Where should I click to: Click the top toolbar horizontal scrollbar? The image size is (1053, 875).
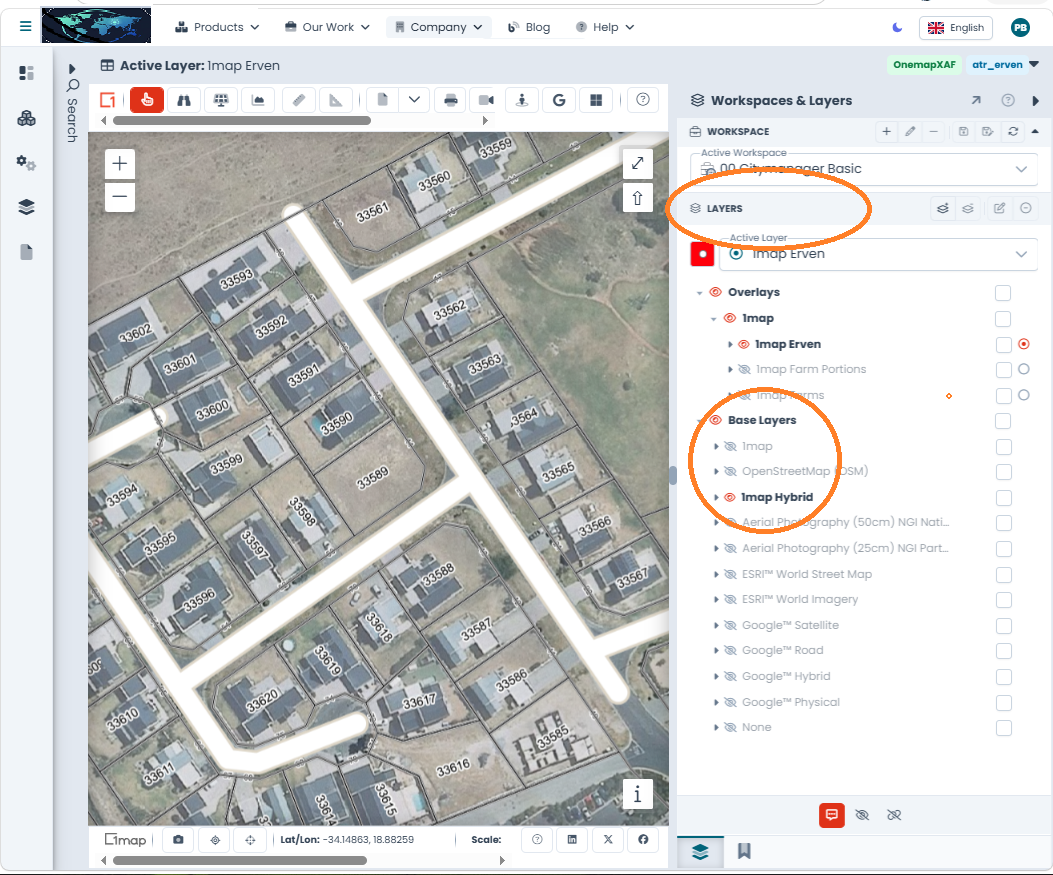(242, 121)
